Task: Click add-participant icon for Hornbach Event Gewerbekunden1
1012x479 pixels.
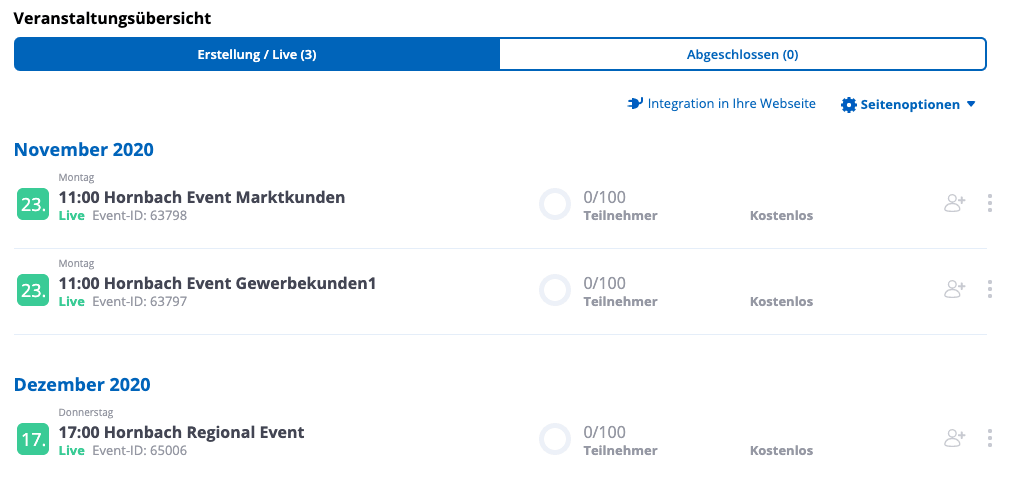Action: pos(954,289)
